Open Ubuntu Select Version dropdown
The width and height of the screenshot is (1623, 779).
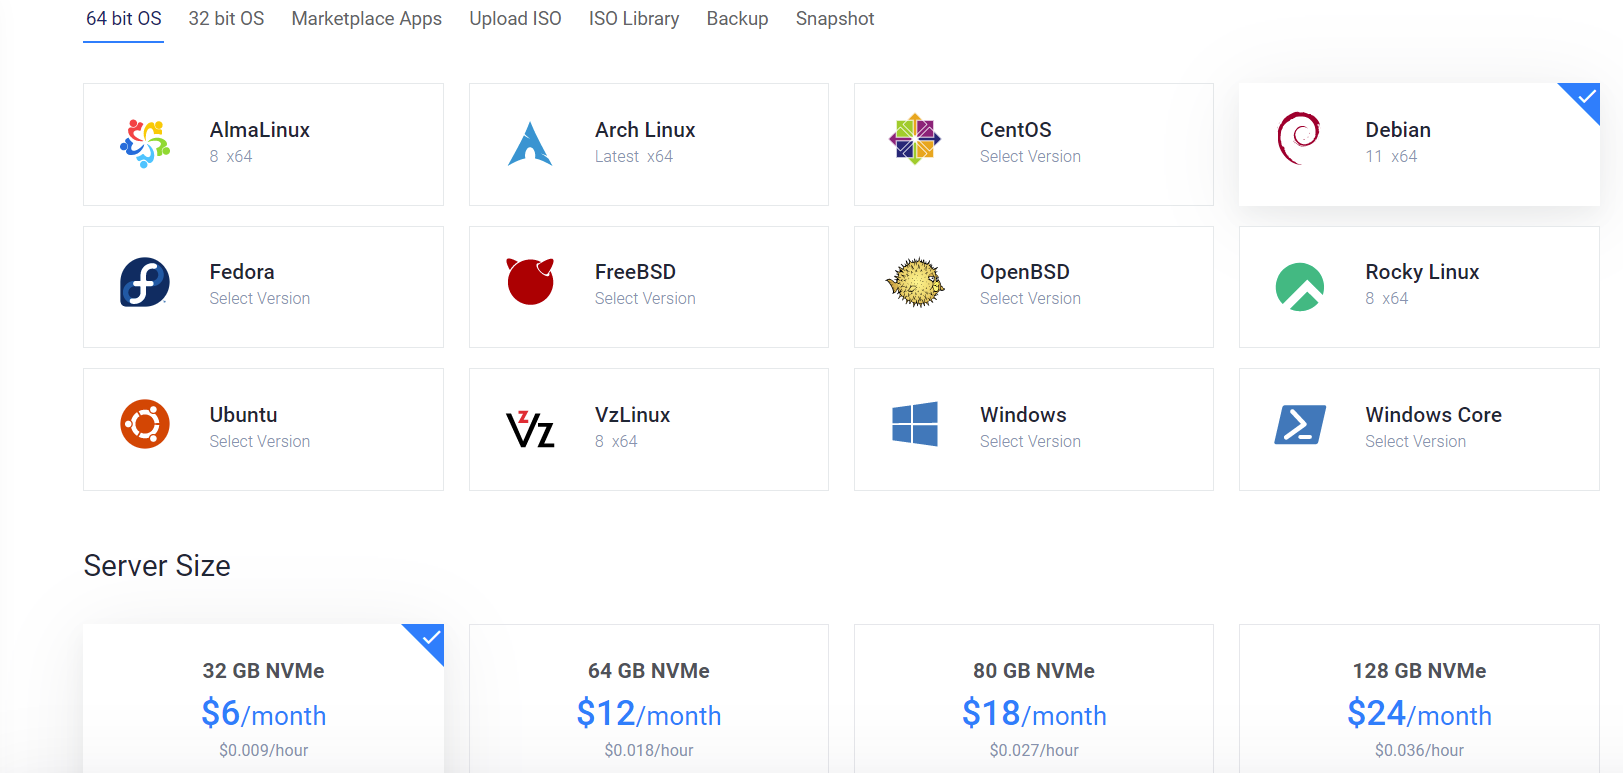[260, 441]
